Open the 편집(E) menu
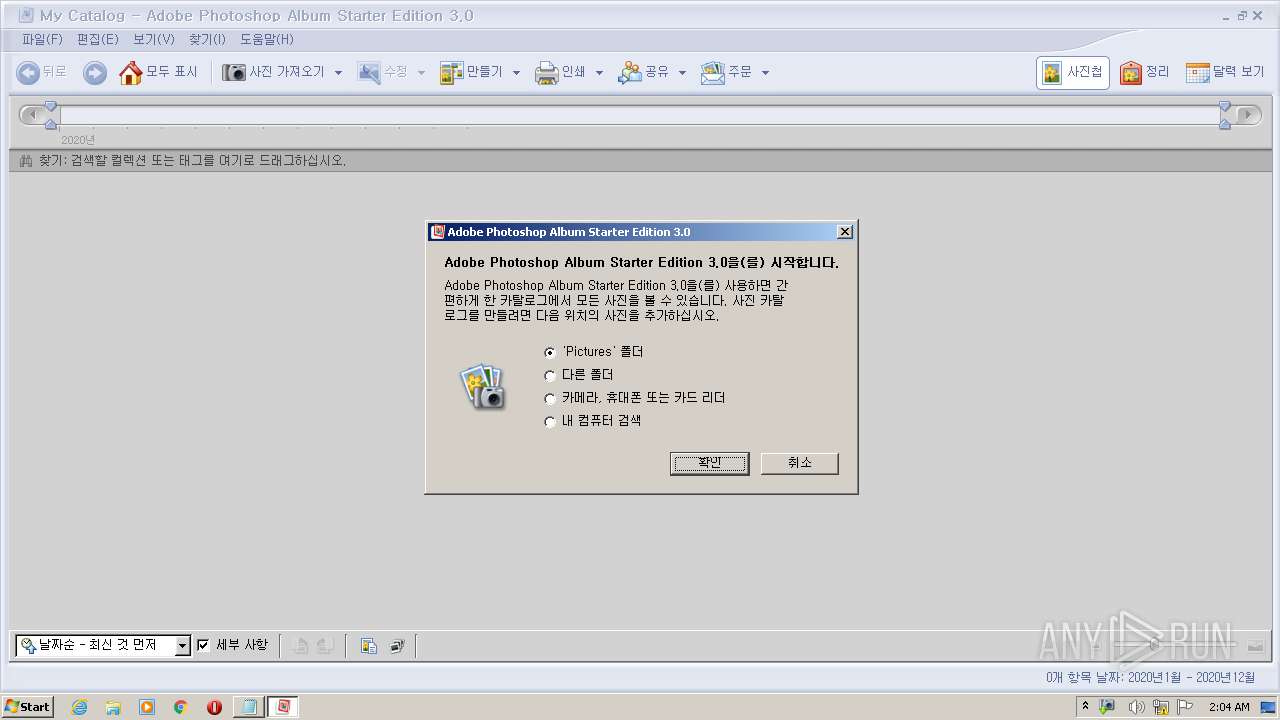The width and height of the screenshot is (1280, 720). pyautogui.click(x=97, y=39)
